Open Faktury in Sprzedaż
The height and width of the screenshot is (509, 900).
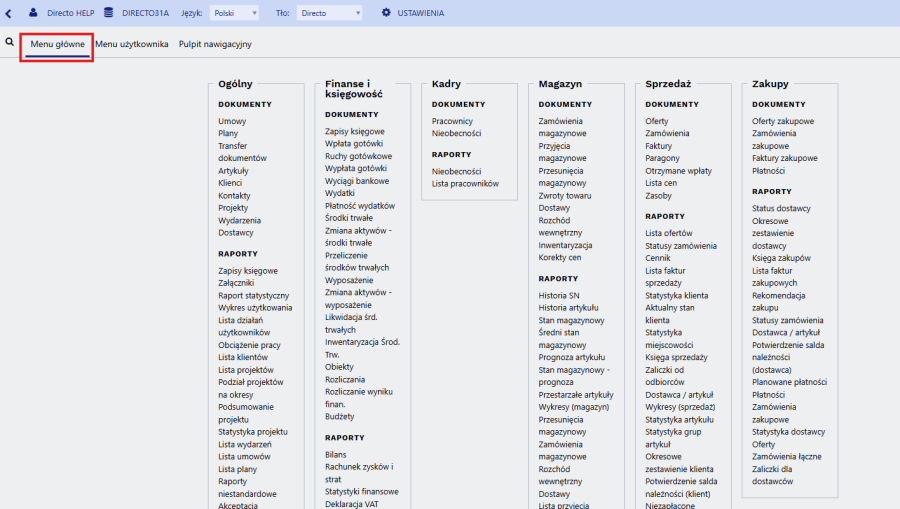pos(658,146)
